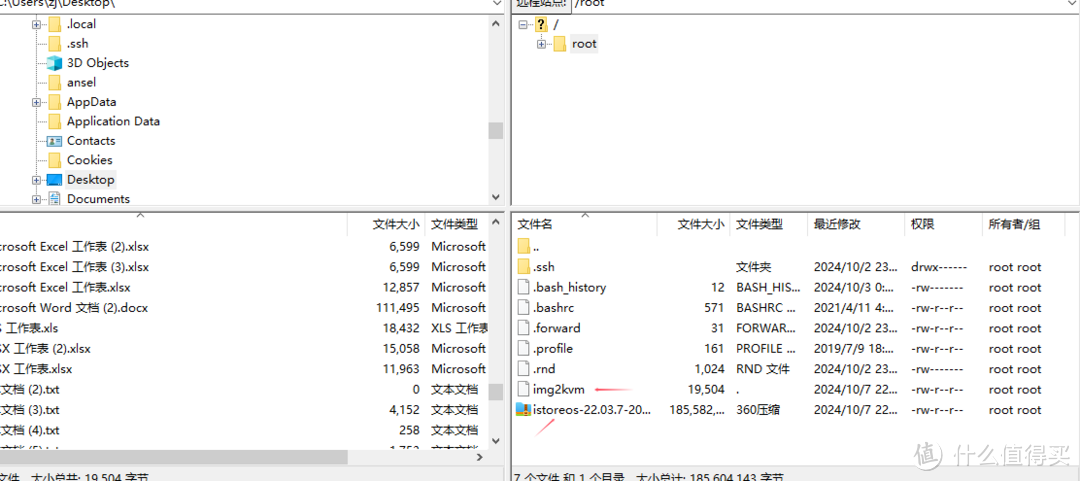This screenshot has height=481, width=1080.
Task: Select local file Word 文档 (2).docx
Action: pos(74,307)
